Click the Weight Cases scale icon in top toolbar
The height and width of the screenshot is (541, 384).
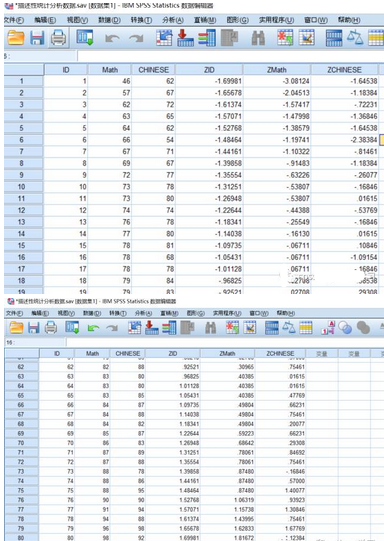click(x=355, y=38)
